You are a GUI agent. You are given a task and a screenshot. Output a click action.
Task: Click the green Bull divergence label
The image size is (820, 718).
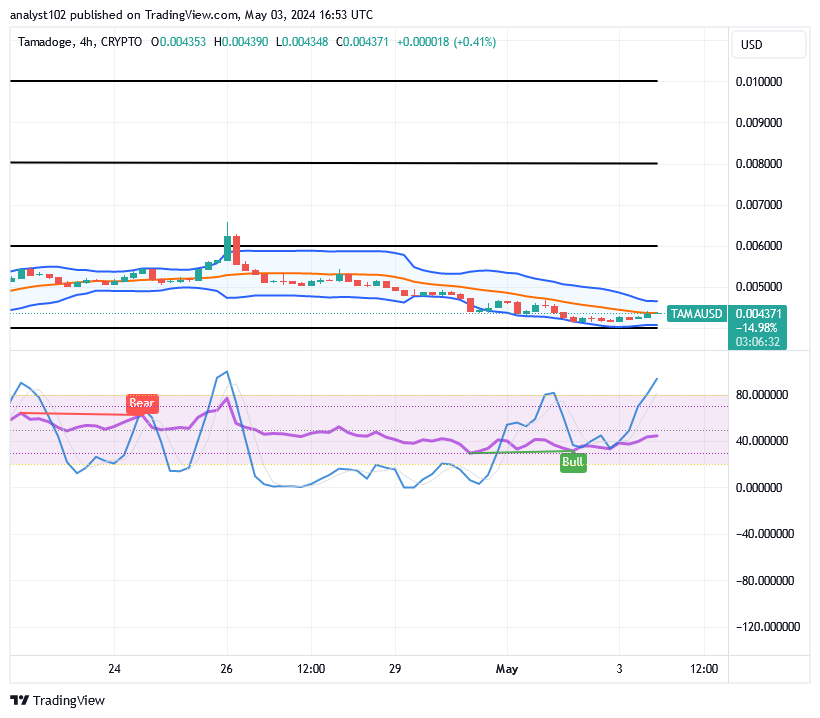[x=573, y=462]
